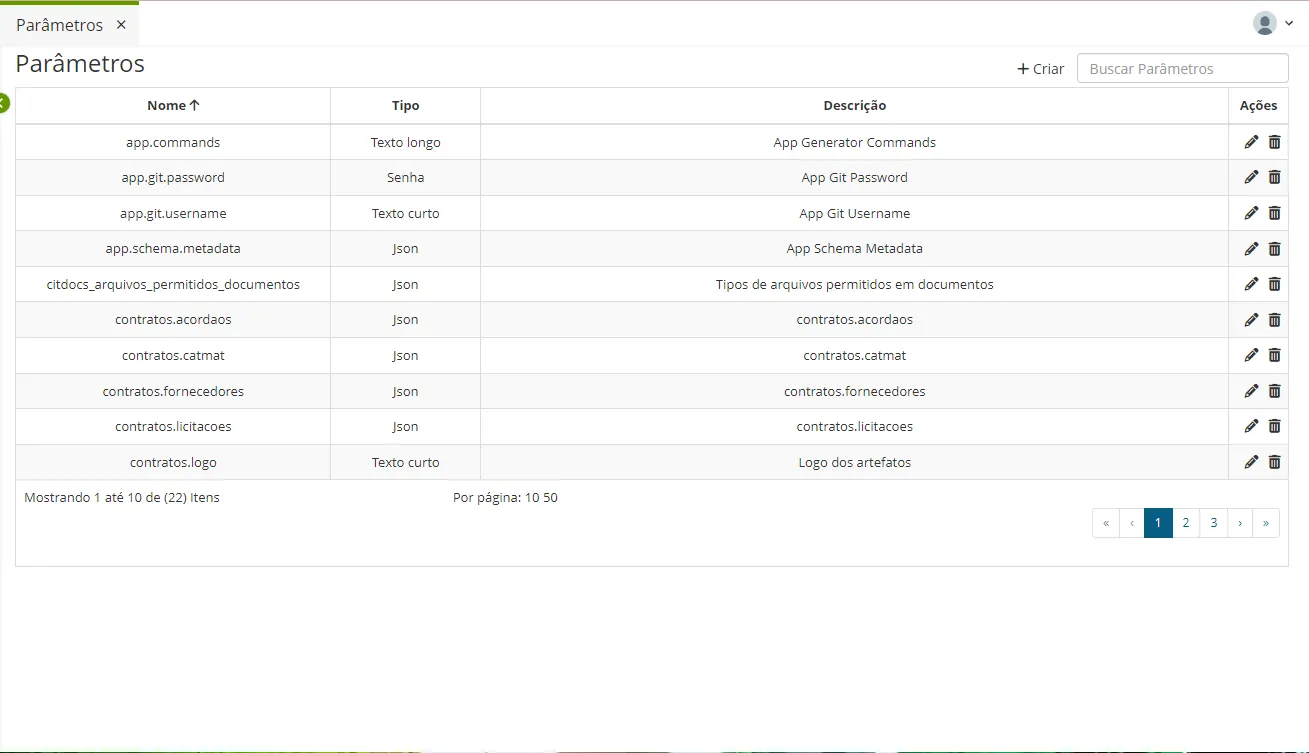Delete the contratos.acordaos parameter
The image size is (1309, 753).
coord(1274,320)
